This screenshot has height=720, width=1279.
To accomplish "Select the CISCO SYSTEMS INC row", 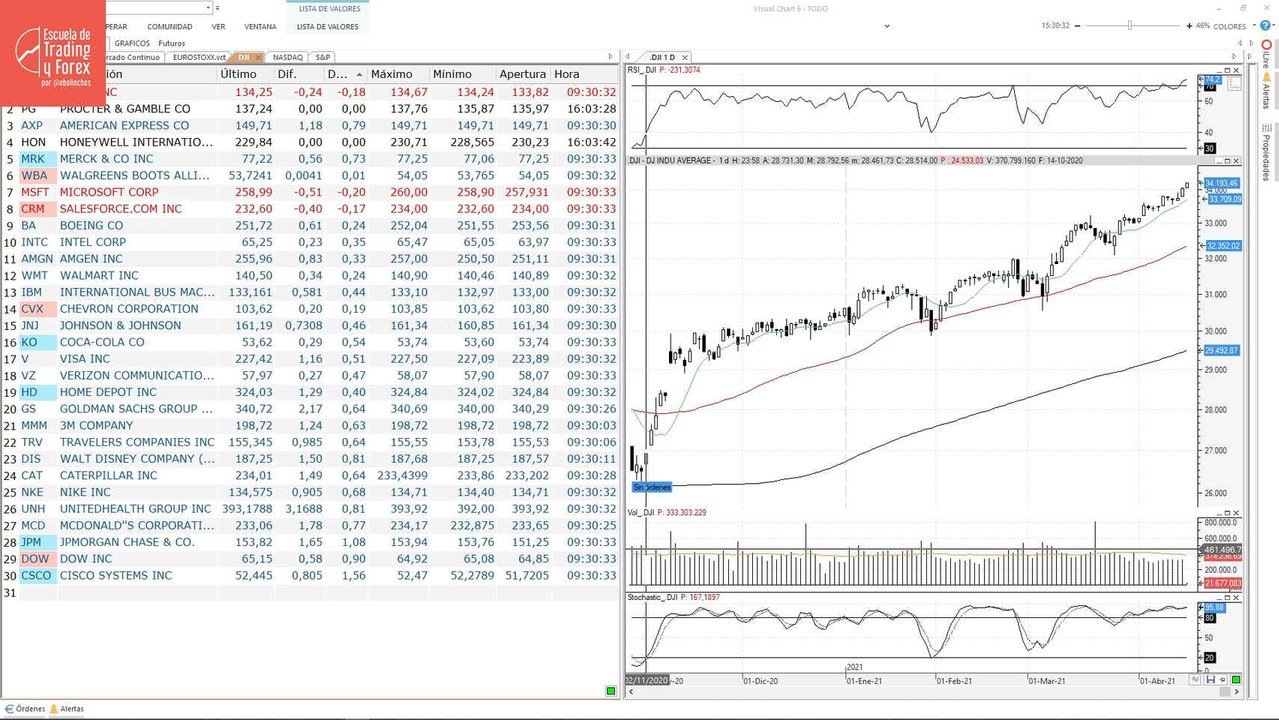I will tap(309, 575).
